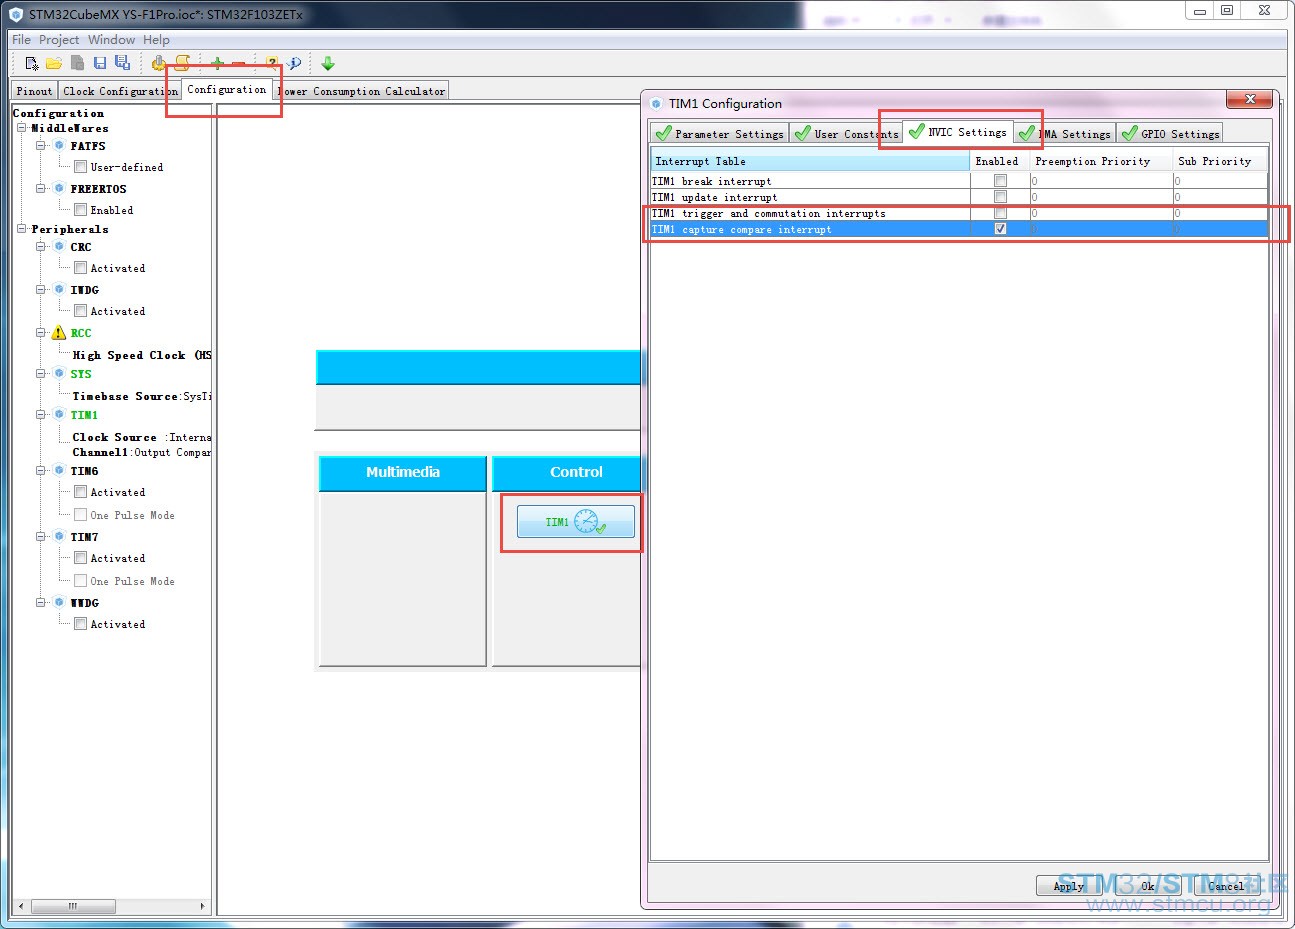Click the FREERTOS gear icon in tree
This screenshot has width=1295, height=929.
pos(59,189)
